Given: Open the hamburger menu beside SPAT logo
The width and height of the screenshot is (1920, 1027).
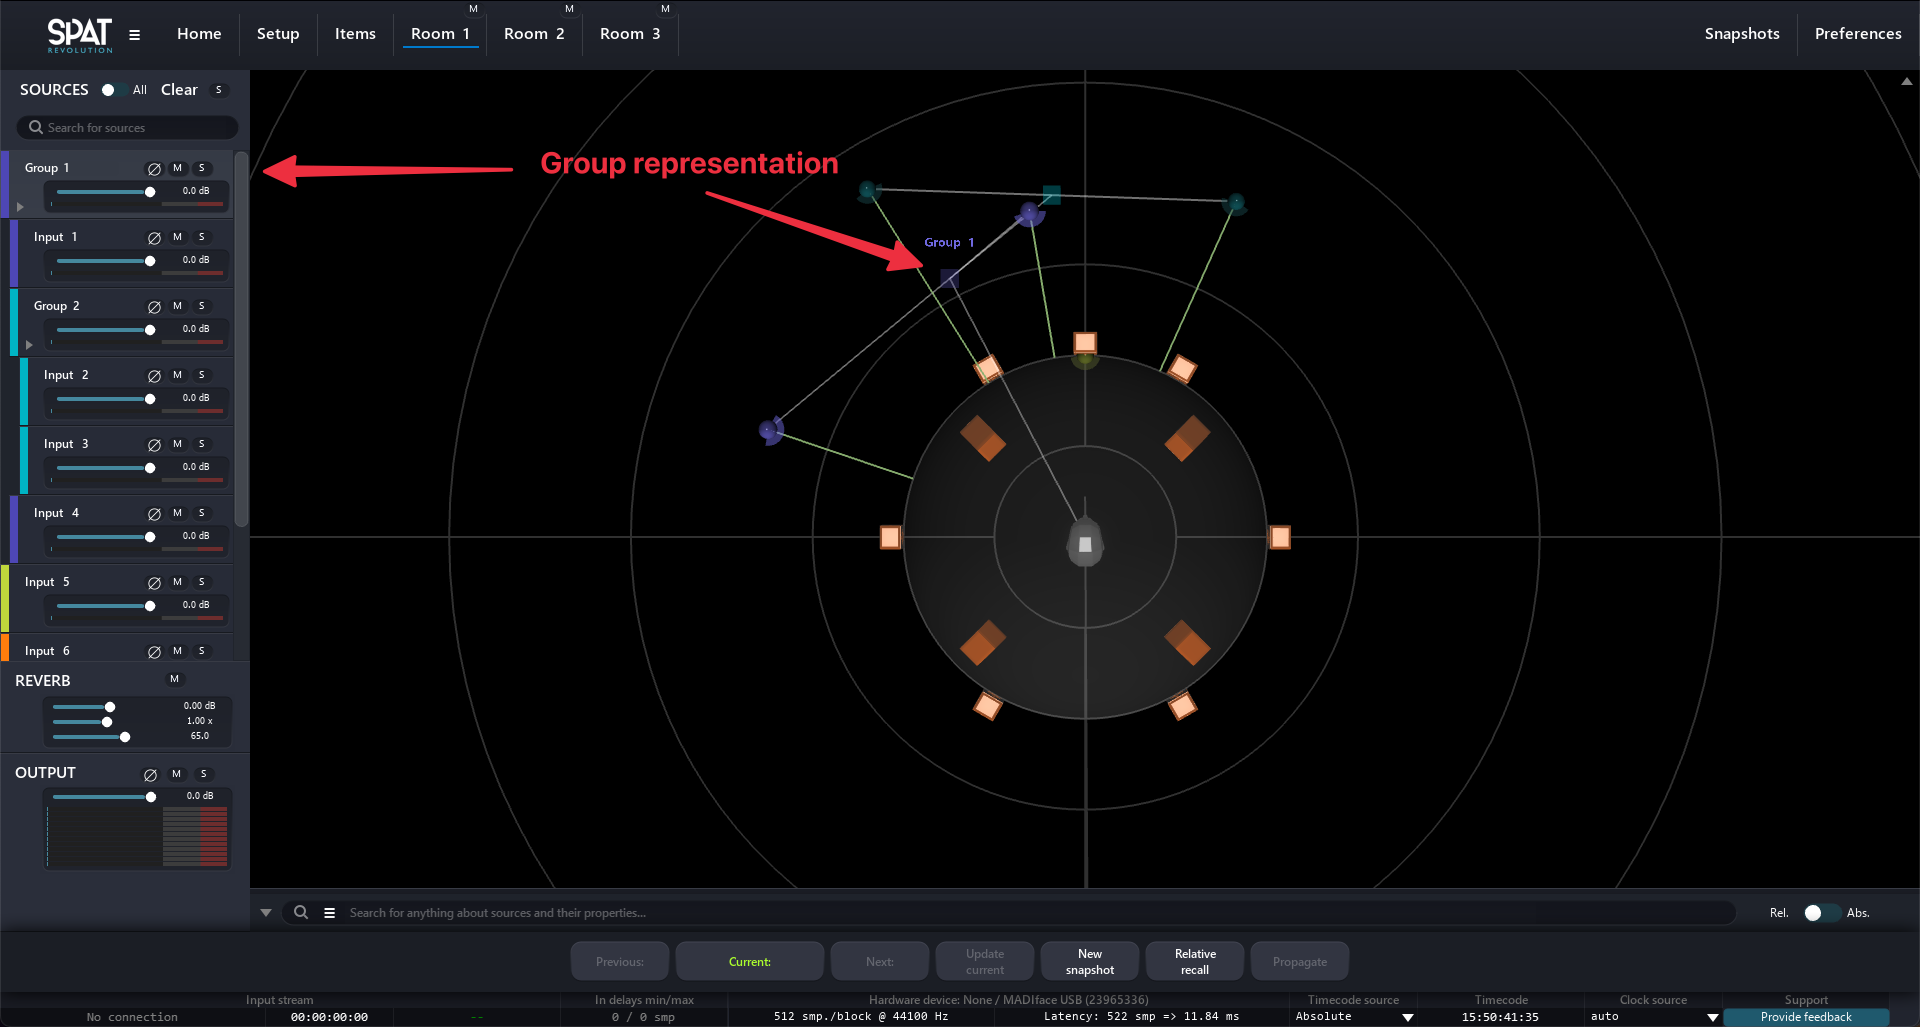Looking at the screenshot, I should pos(134,35).
